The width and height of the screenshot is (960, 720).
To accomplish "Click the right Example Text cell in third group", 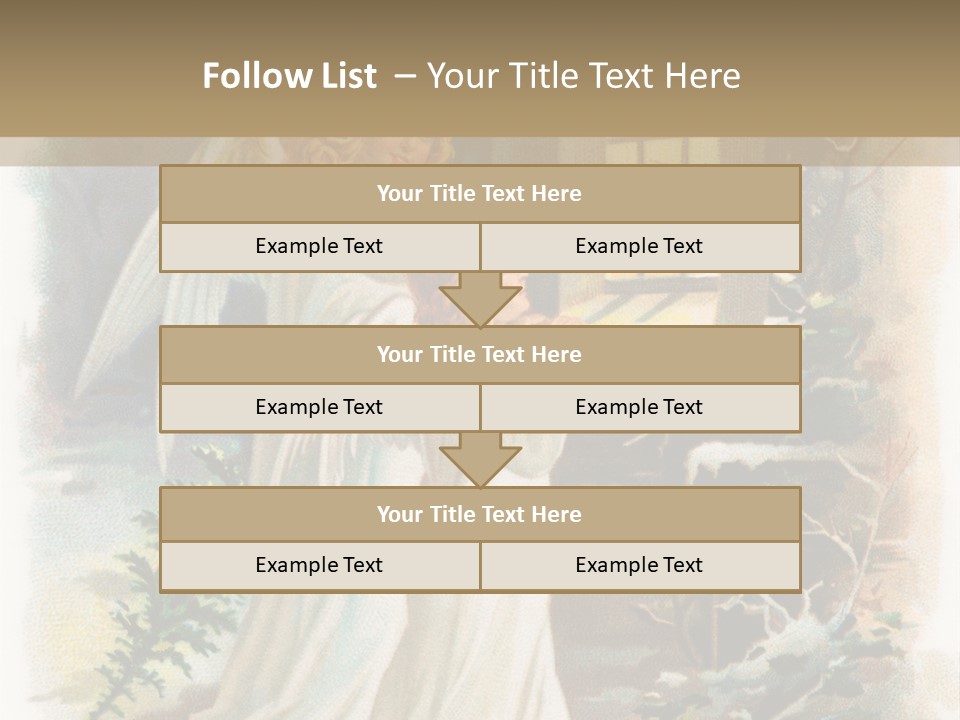I will click(639, 565).
